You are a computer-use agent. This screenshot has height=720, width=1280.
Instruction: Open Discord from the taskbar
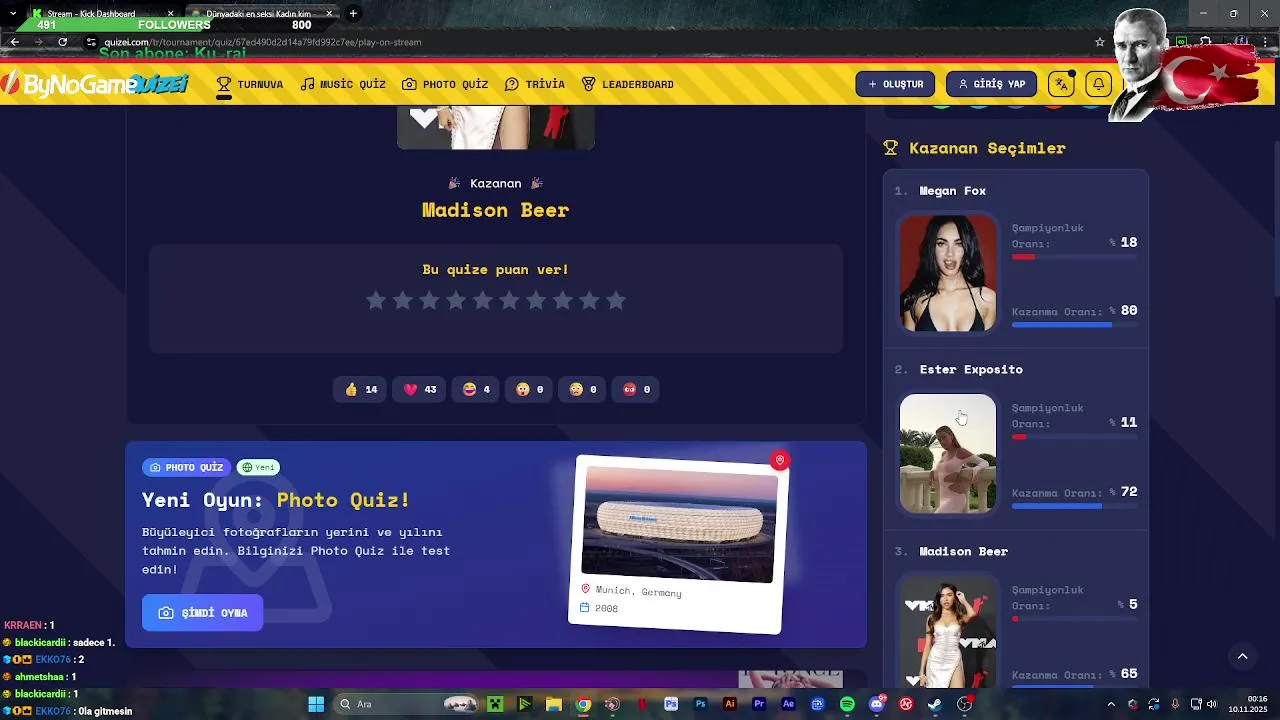click(876, 704)
